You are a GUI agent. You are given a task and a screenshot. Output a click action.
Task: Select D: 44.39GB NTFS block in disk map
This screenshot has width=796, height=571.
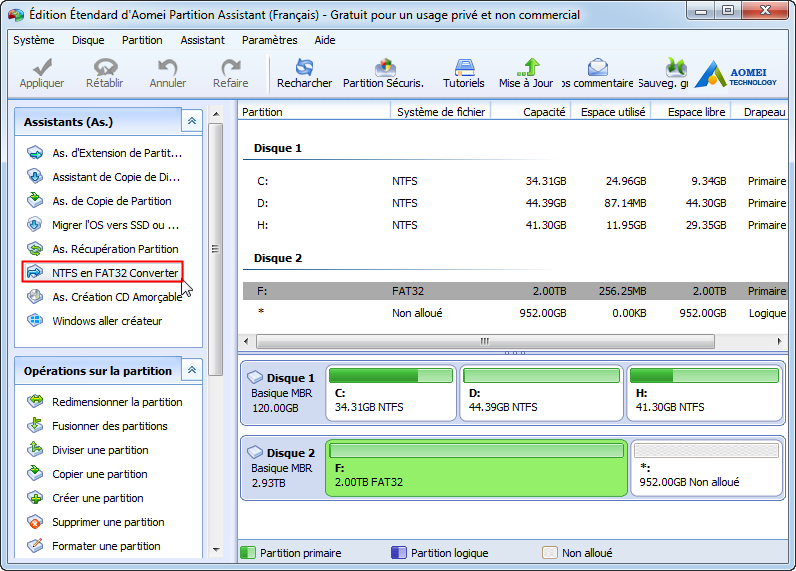pos(541,393)
